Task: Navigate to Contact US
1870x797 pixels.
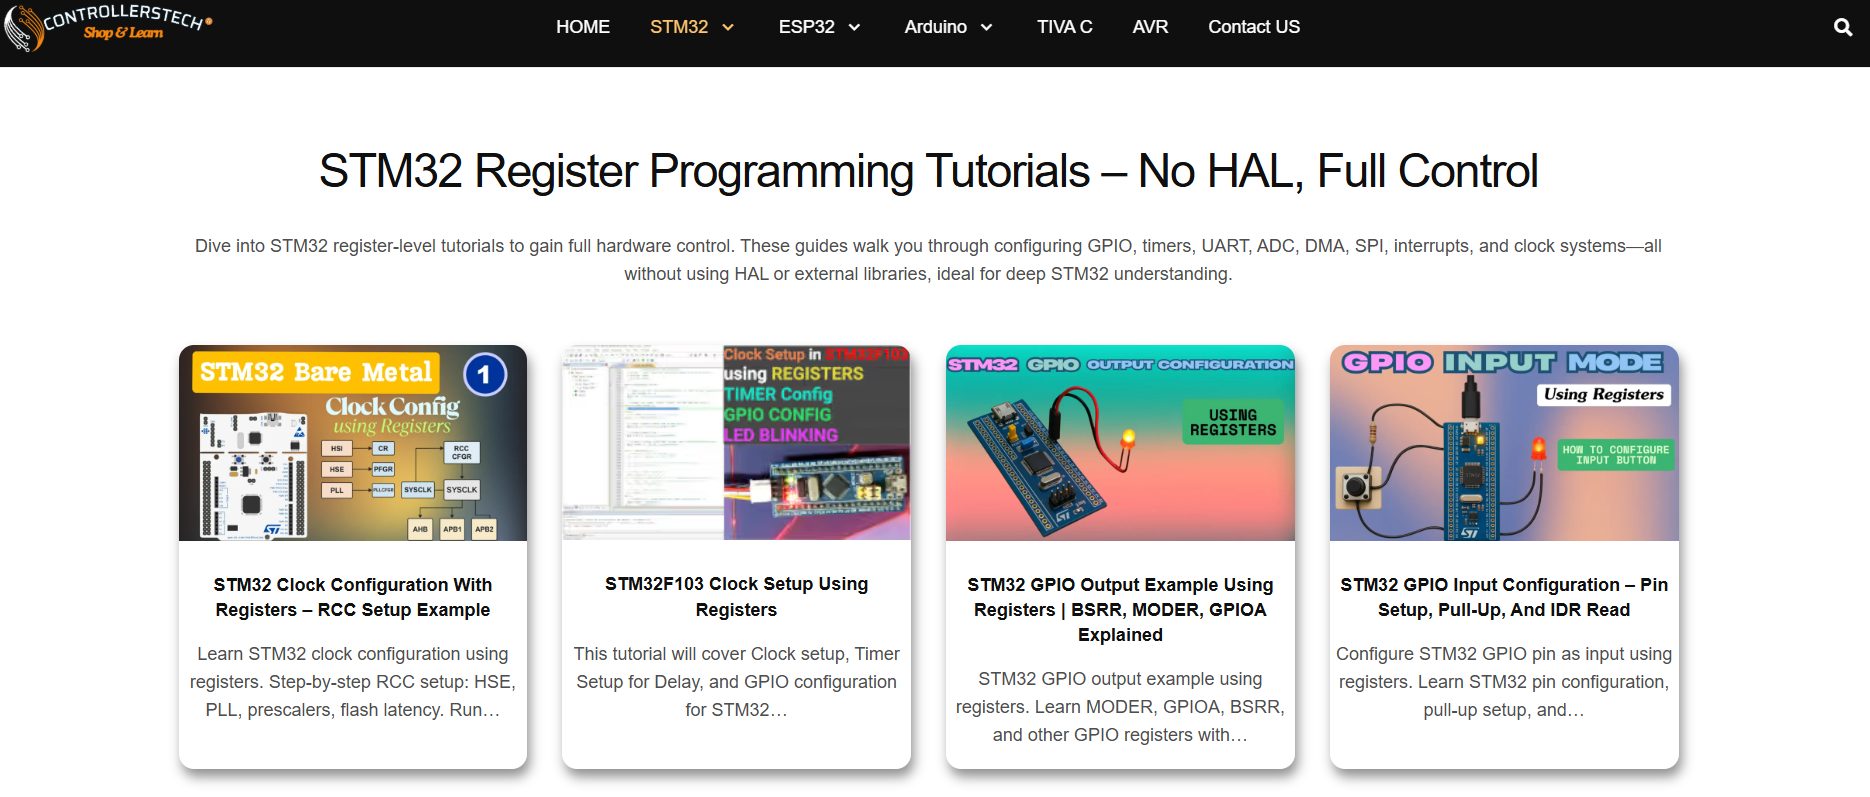Action: tap(1253, 27)
